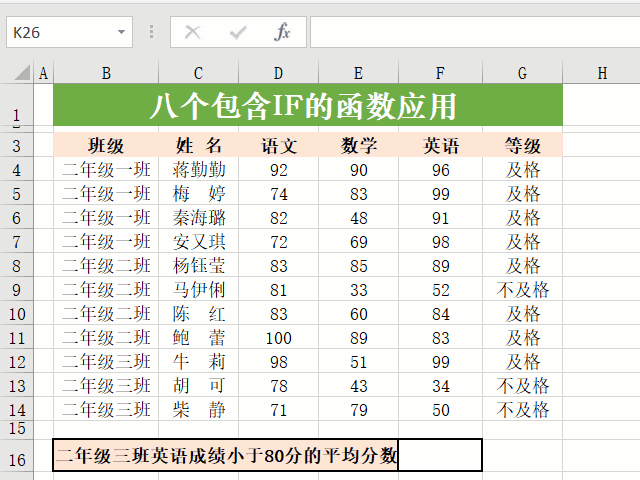Click 二年级一班 class cell in 蒋勤勤 row

[x=106, y=169]
